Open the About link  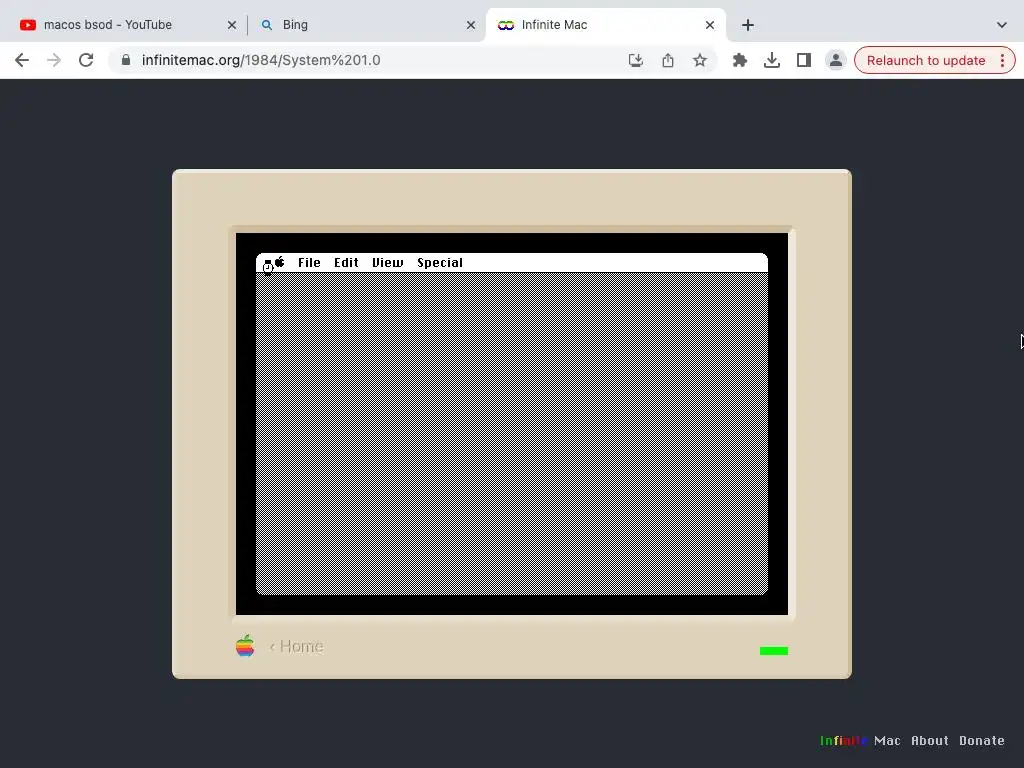(929, 741)
